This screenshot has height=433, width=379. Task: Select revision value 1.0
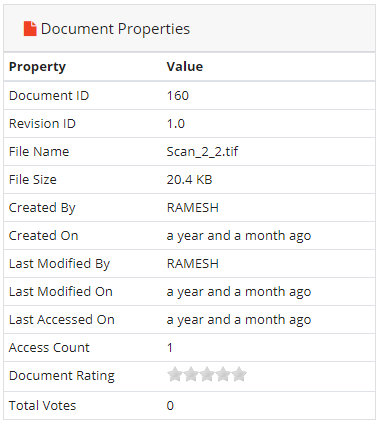(x=176, y=124)
